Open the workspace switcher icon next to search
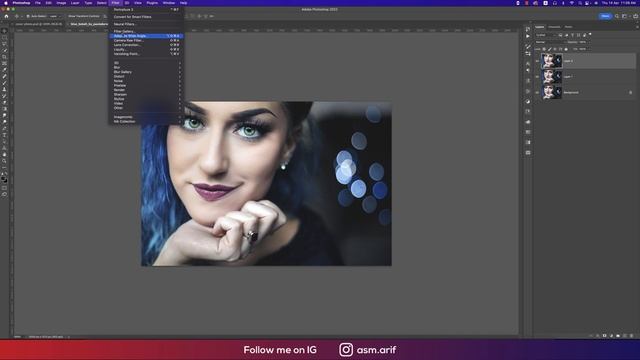The image size is (640, 360). (x=624, y=16)
